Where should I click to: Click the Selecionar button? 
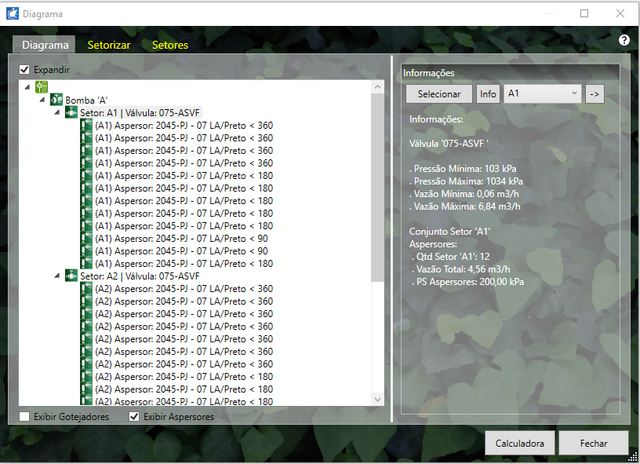tap(438, 93)
